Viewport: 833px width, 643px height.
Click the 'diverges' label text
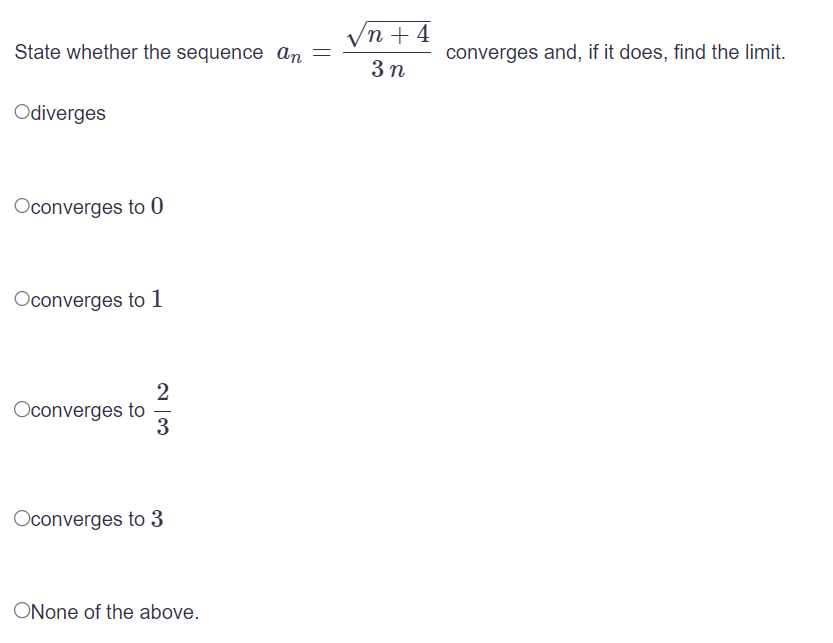click(x=64, y=113)
